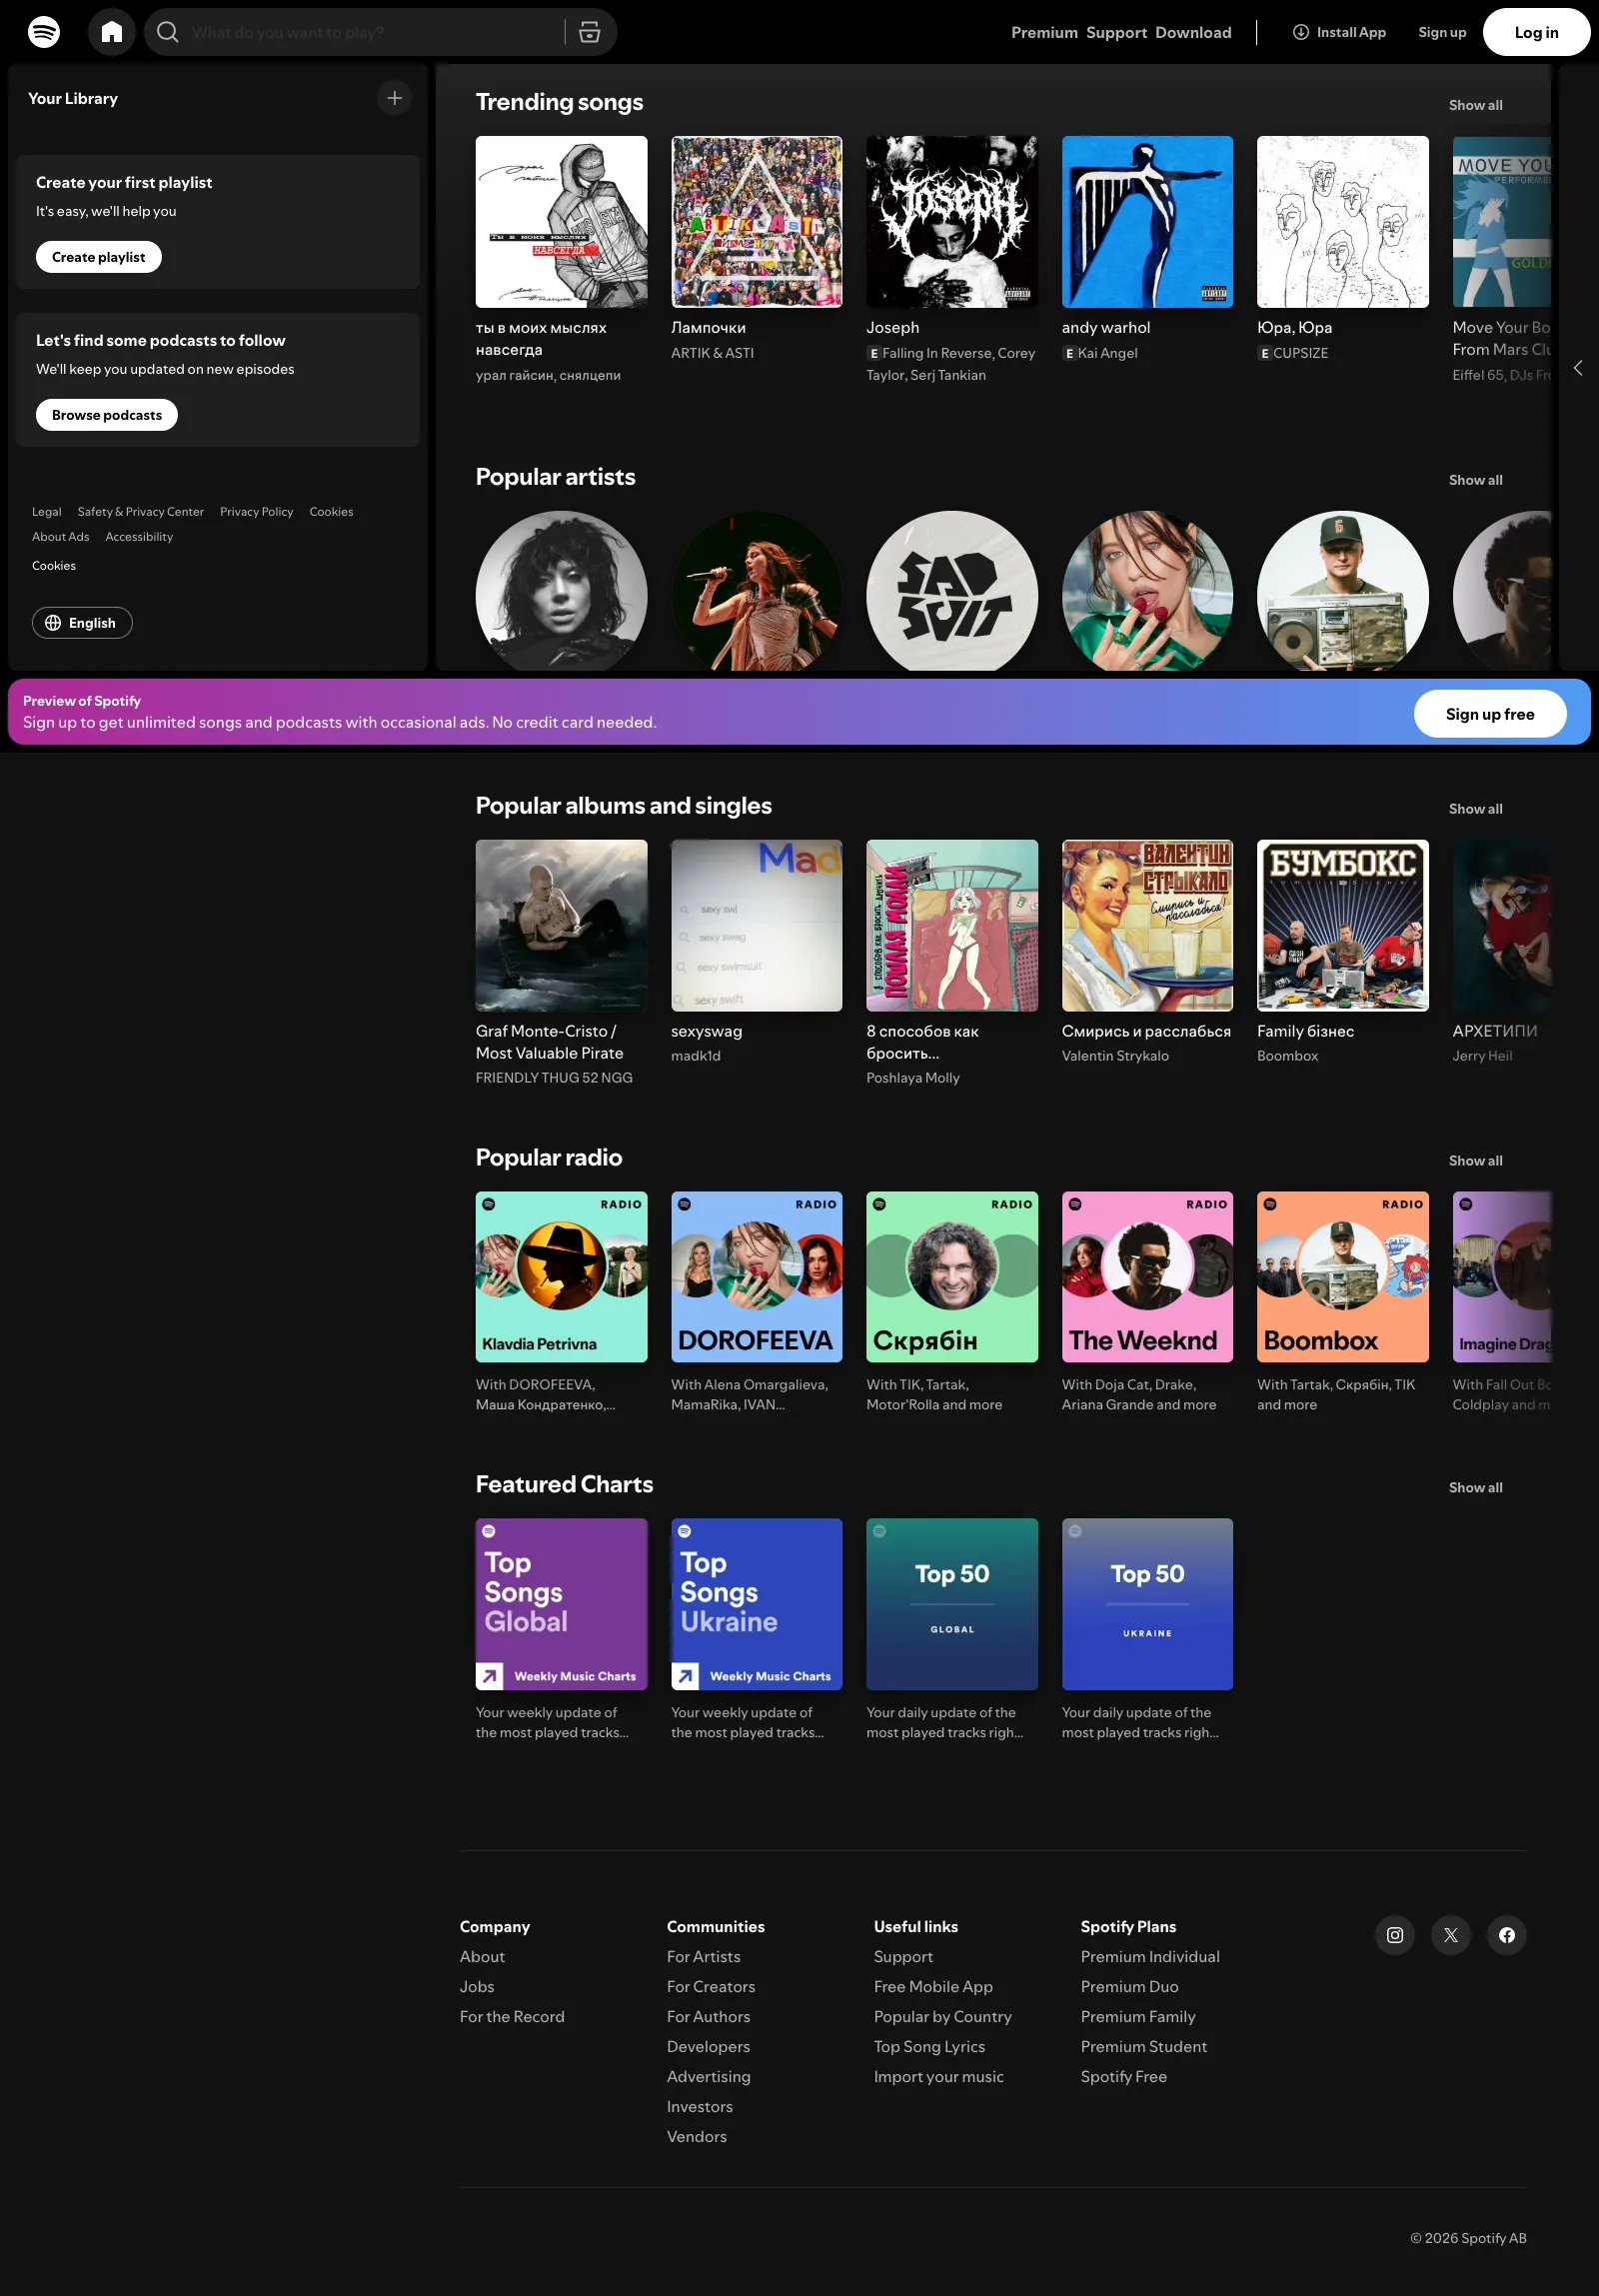Viewport: 1599px width, 2296px height.
Task: Show all Trending songs
Action: tap(1475, 105)
